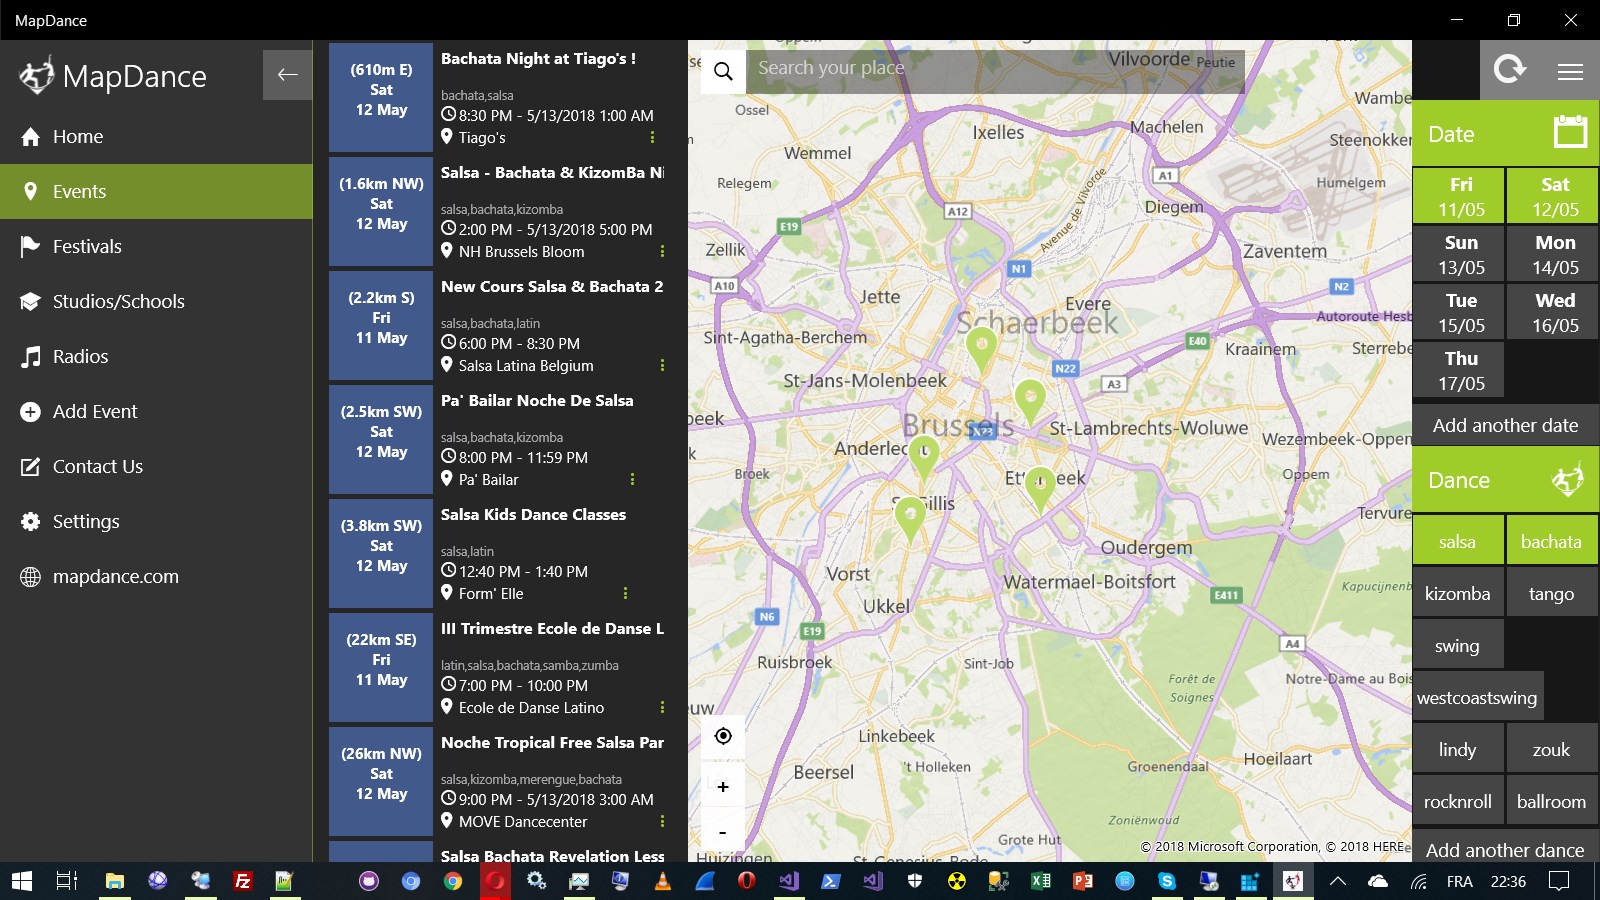Zoom out the map with minus button
Image resolution: width=1600 pixels, height=900 pixels.
pos(723,832)
